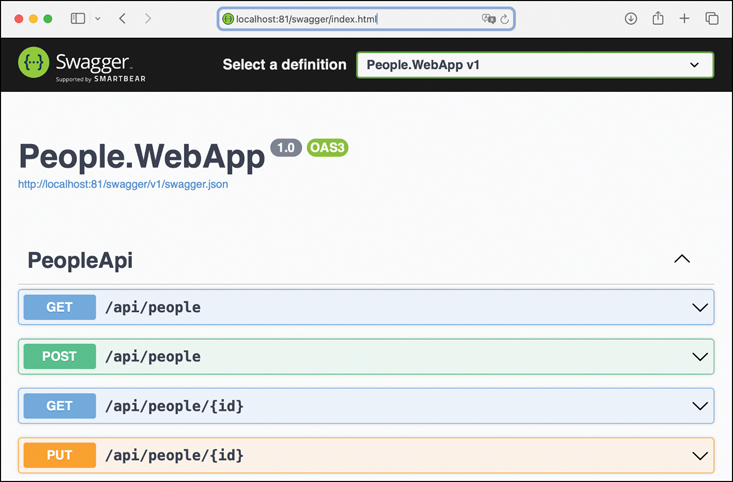The width and height of the screenshot is (733, 482).
Task: Click the Safari sidebar toggle icon
Action: pos(78,19)
